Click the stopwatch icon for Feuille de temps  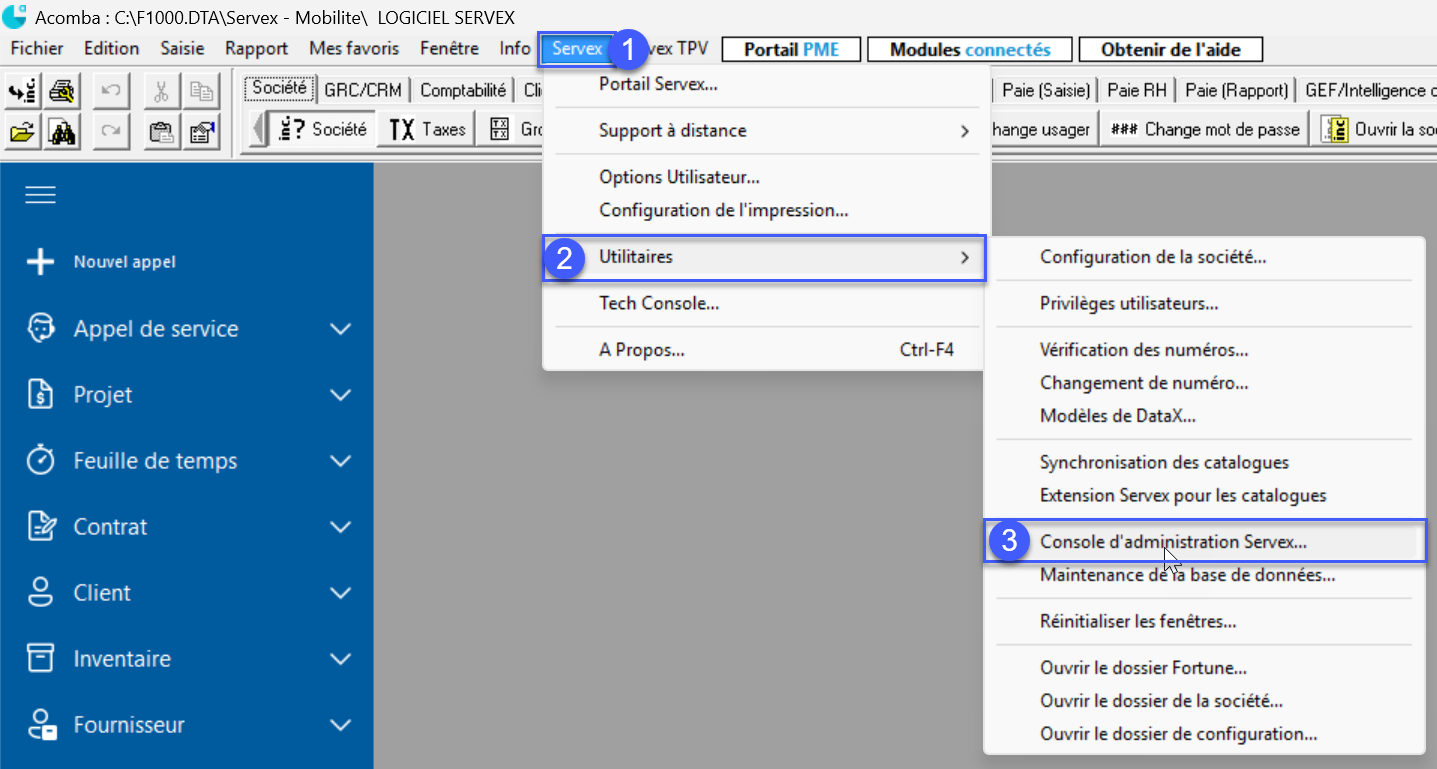pyautogui.click(x=40, y=461)
